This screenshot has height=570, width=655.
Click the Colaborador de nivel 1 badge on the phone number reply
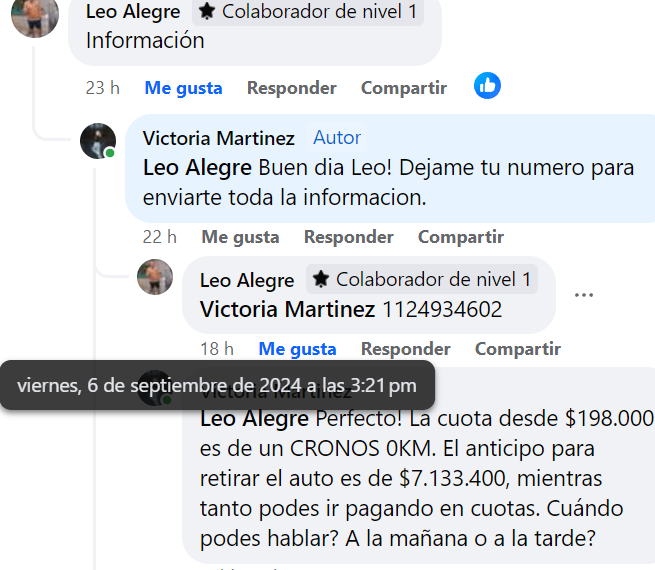point(422,279)
